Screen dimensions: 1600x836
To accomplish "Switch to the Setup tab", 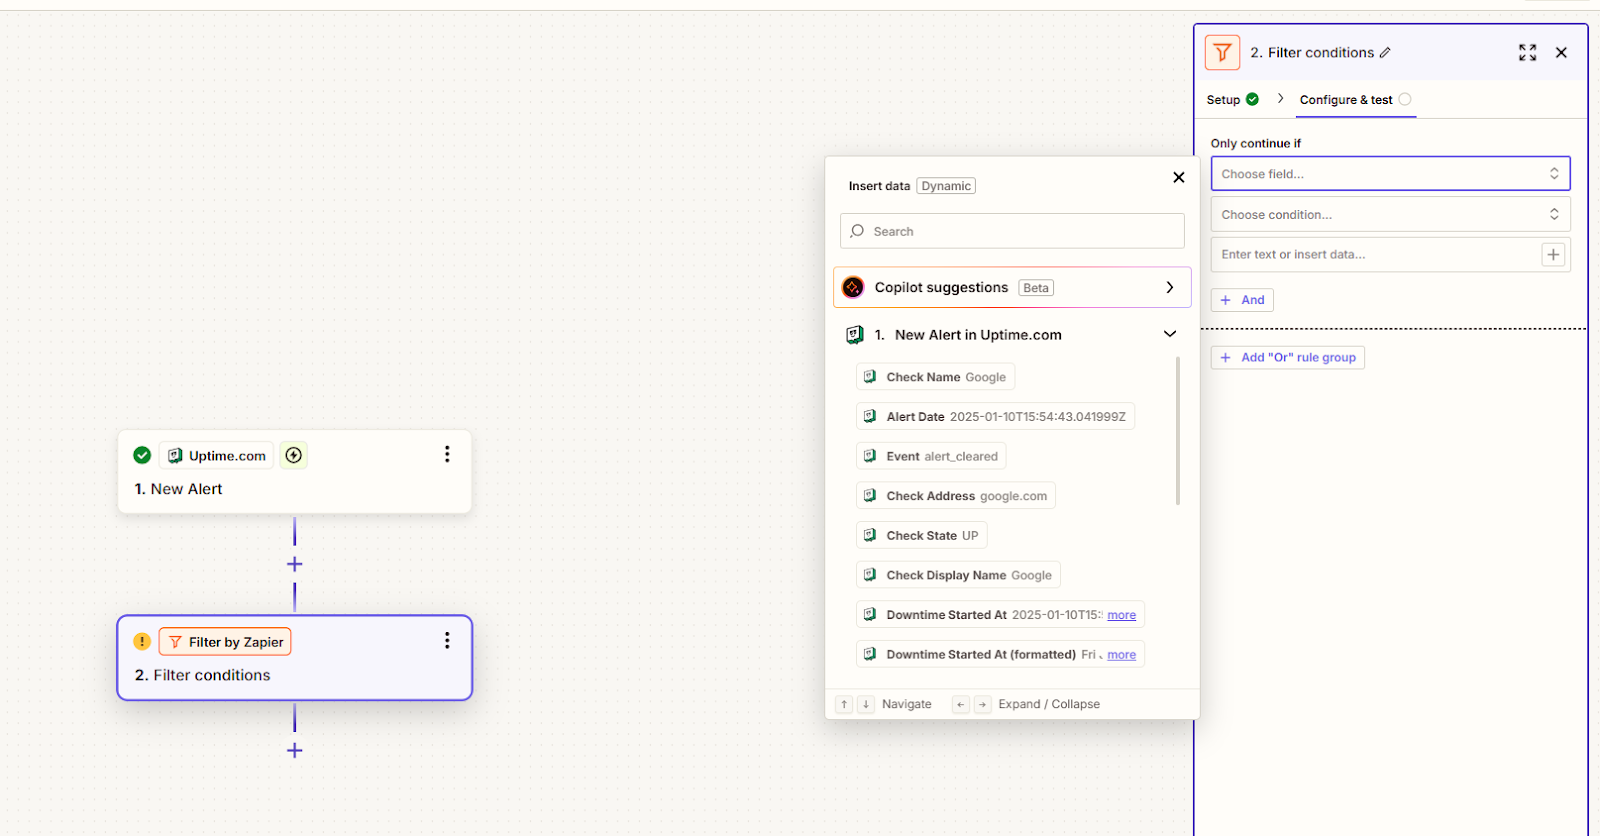I will pos(1232,99).
